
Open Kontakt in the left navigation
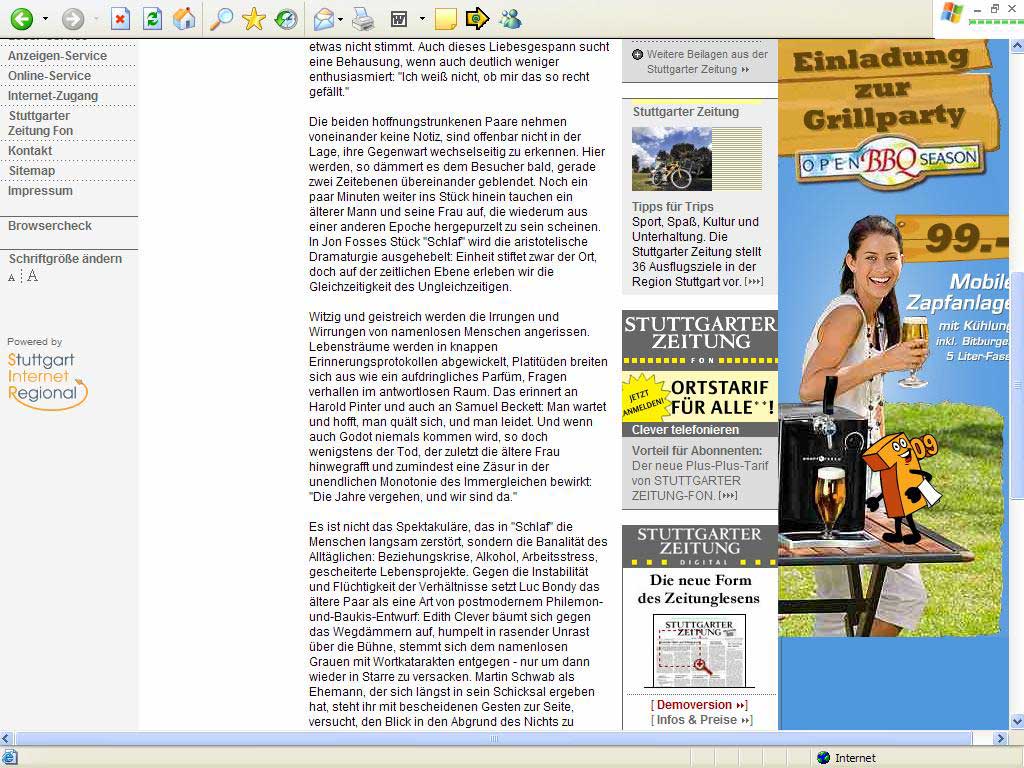pos(30,151)
